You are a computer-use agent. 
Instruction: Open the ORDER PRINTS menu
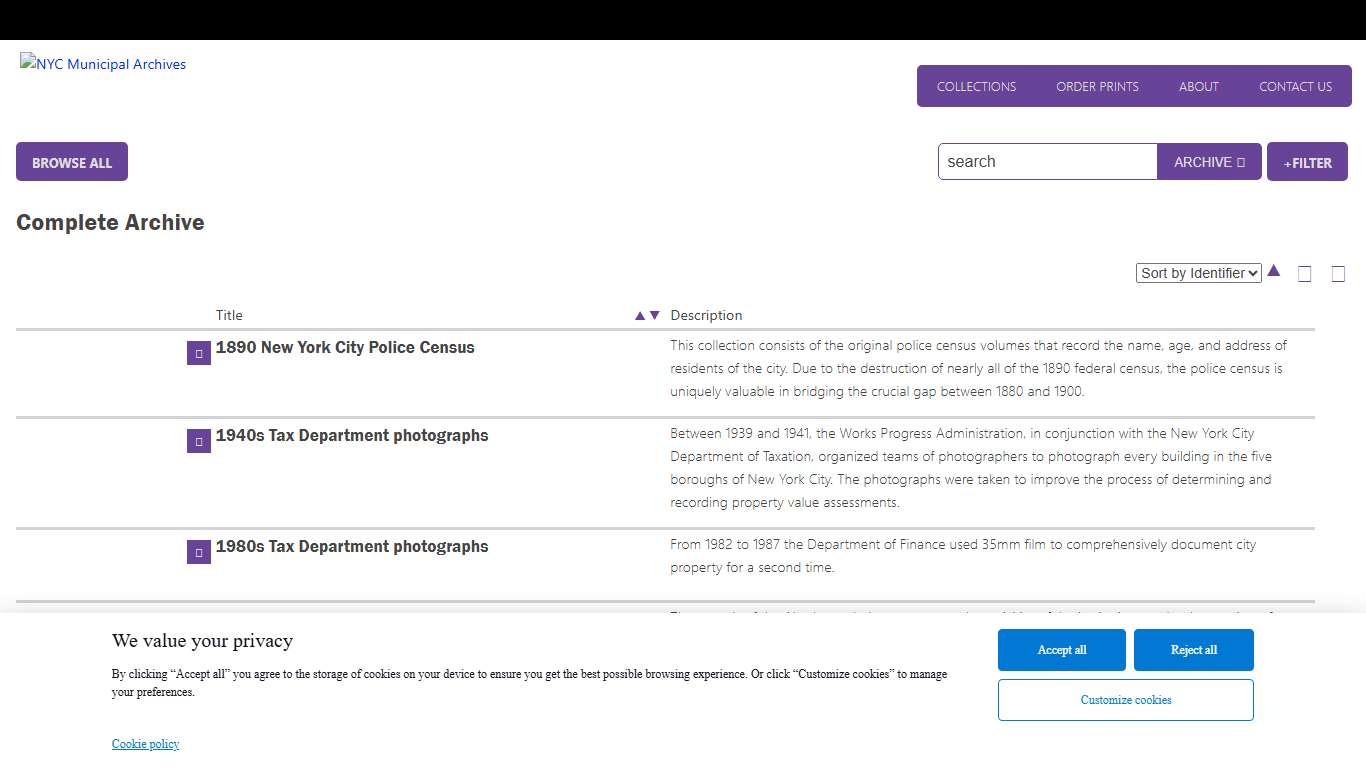pos(1097,87)
